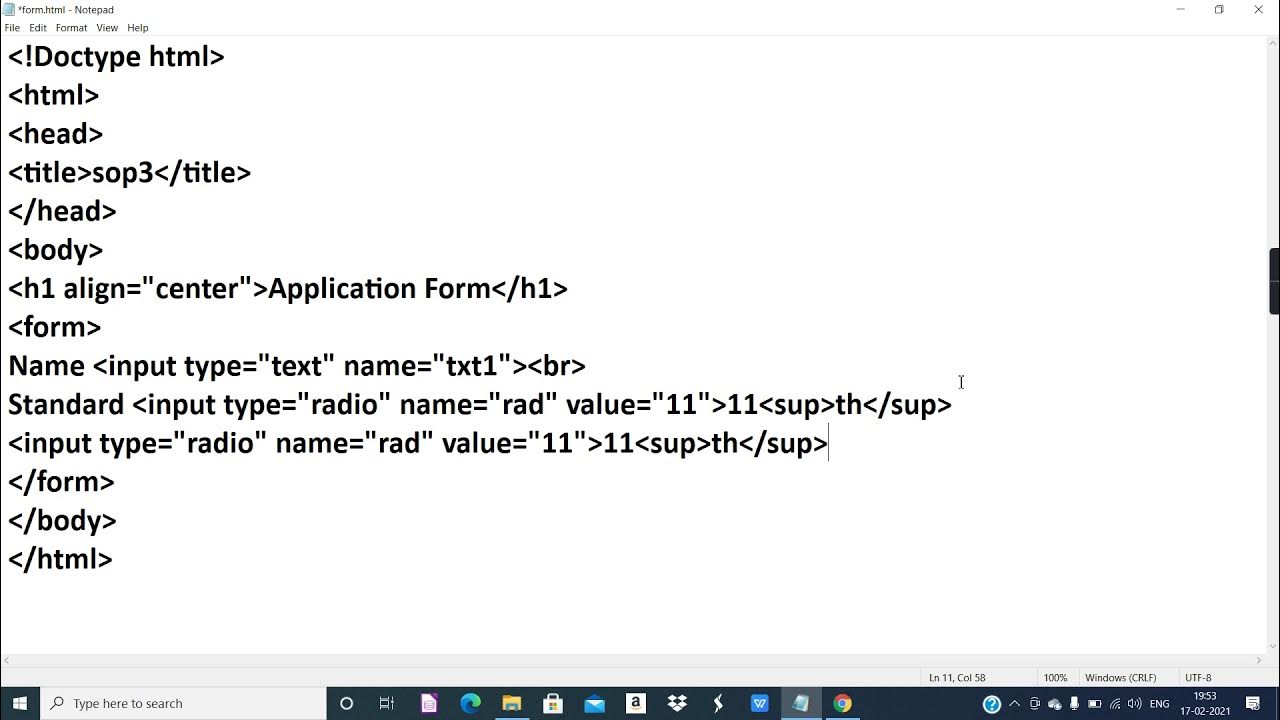
Task: Click the ENG language indicator
Action: [x=1160, y=704]
